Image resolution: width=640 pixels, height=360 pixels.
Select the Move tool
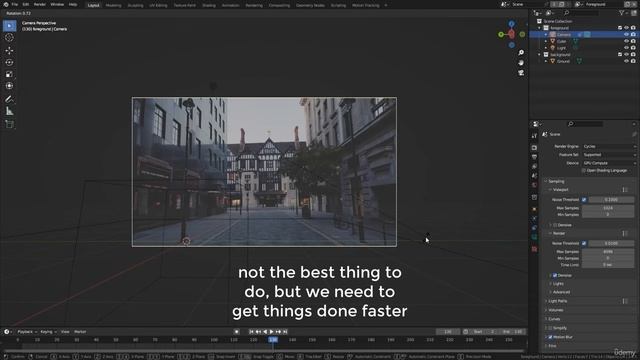pos(9,51)
